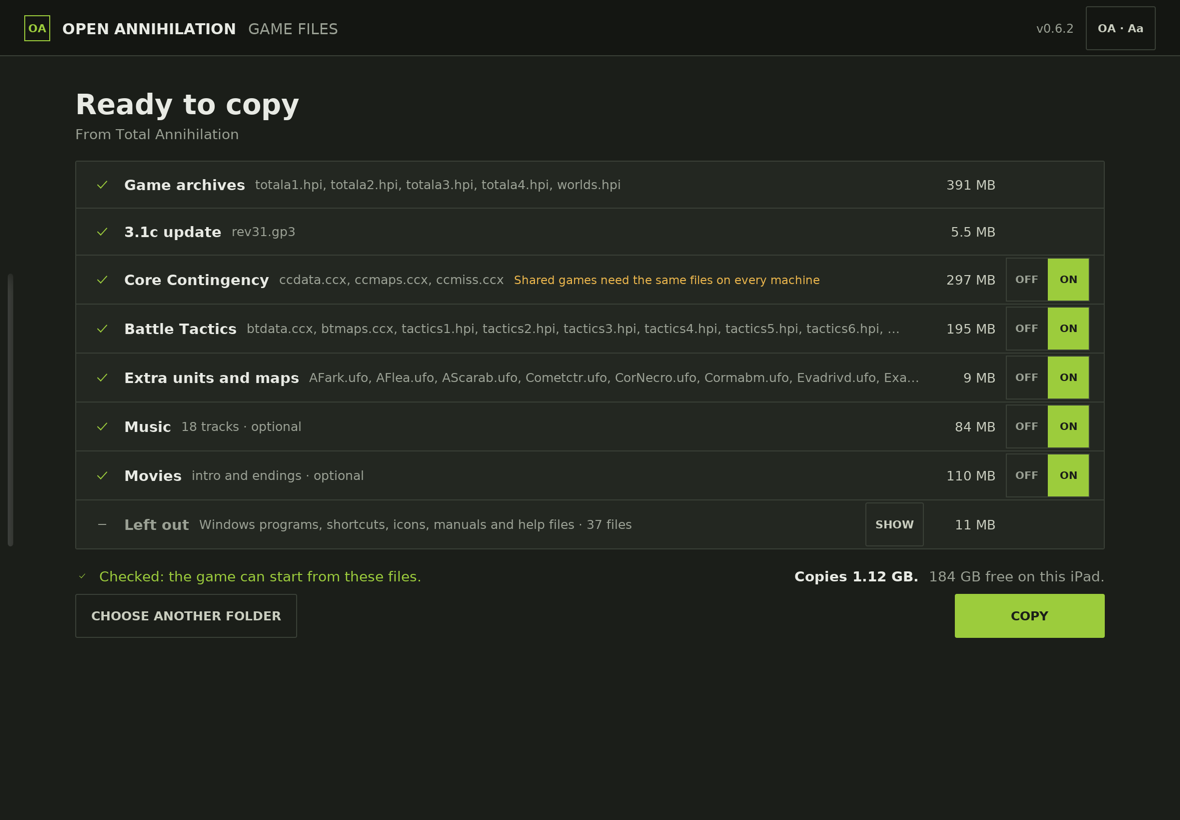Disable Extra units and maps
This screenshot has width=1180, height=820.
[x=1026, y=378]
